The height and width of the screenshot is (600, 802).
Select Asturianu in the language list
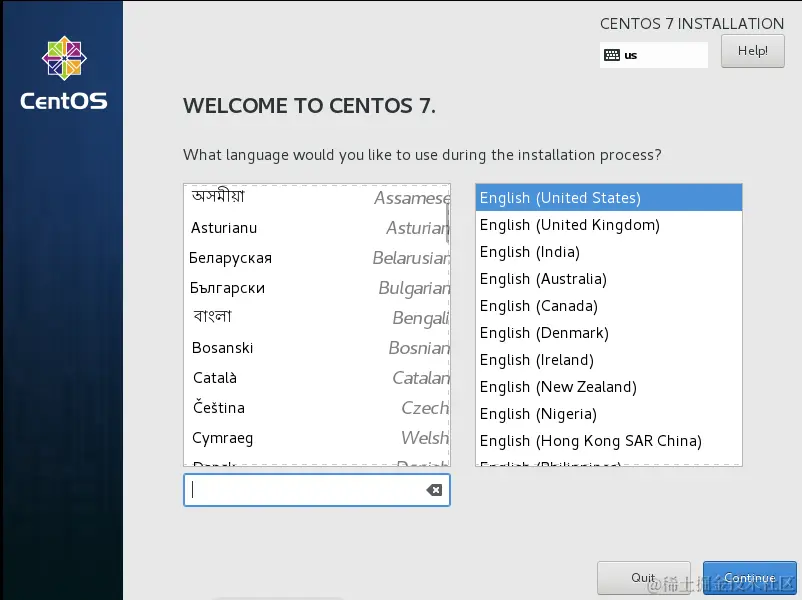317,228
